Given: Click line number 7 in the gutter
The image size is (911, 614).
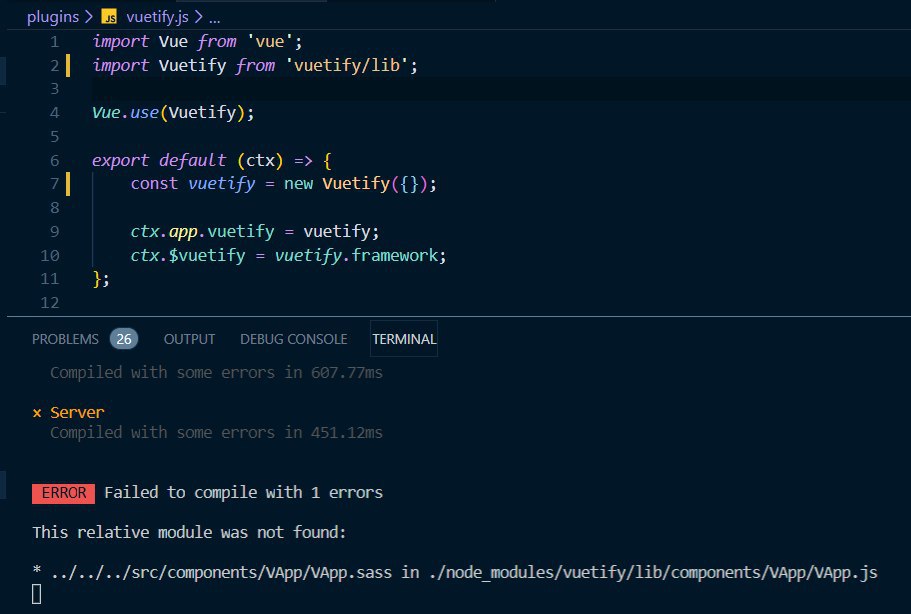Looking at the screenshot, I should click(x=54, y=184).
